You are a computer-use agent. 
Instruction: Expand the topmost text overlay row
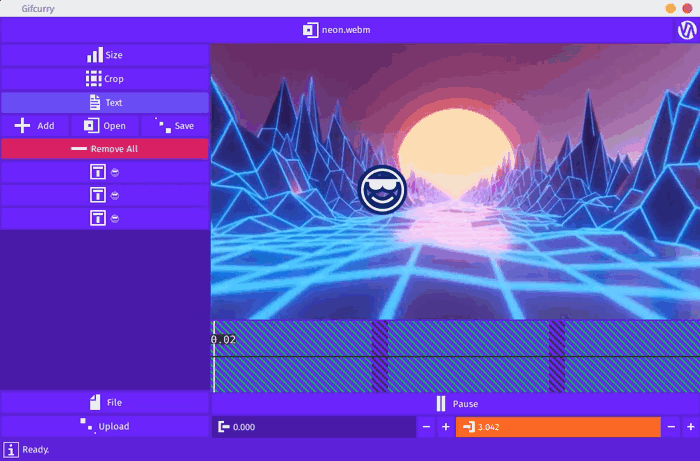(x=105, y=172)
